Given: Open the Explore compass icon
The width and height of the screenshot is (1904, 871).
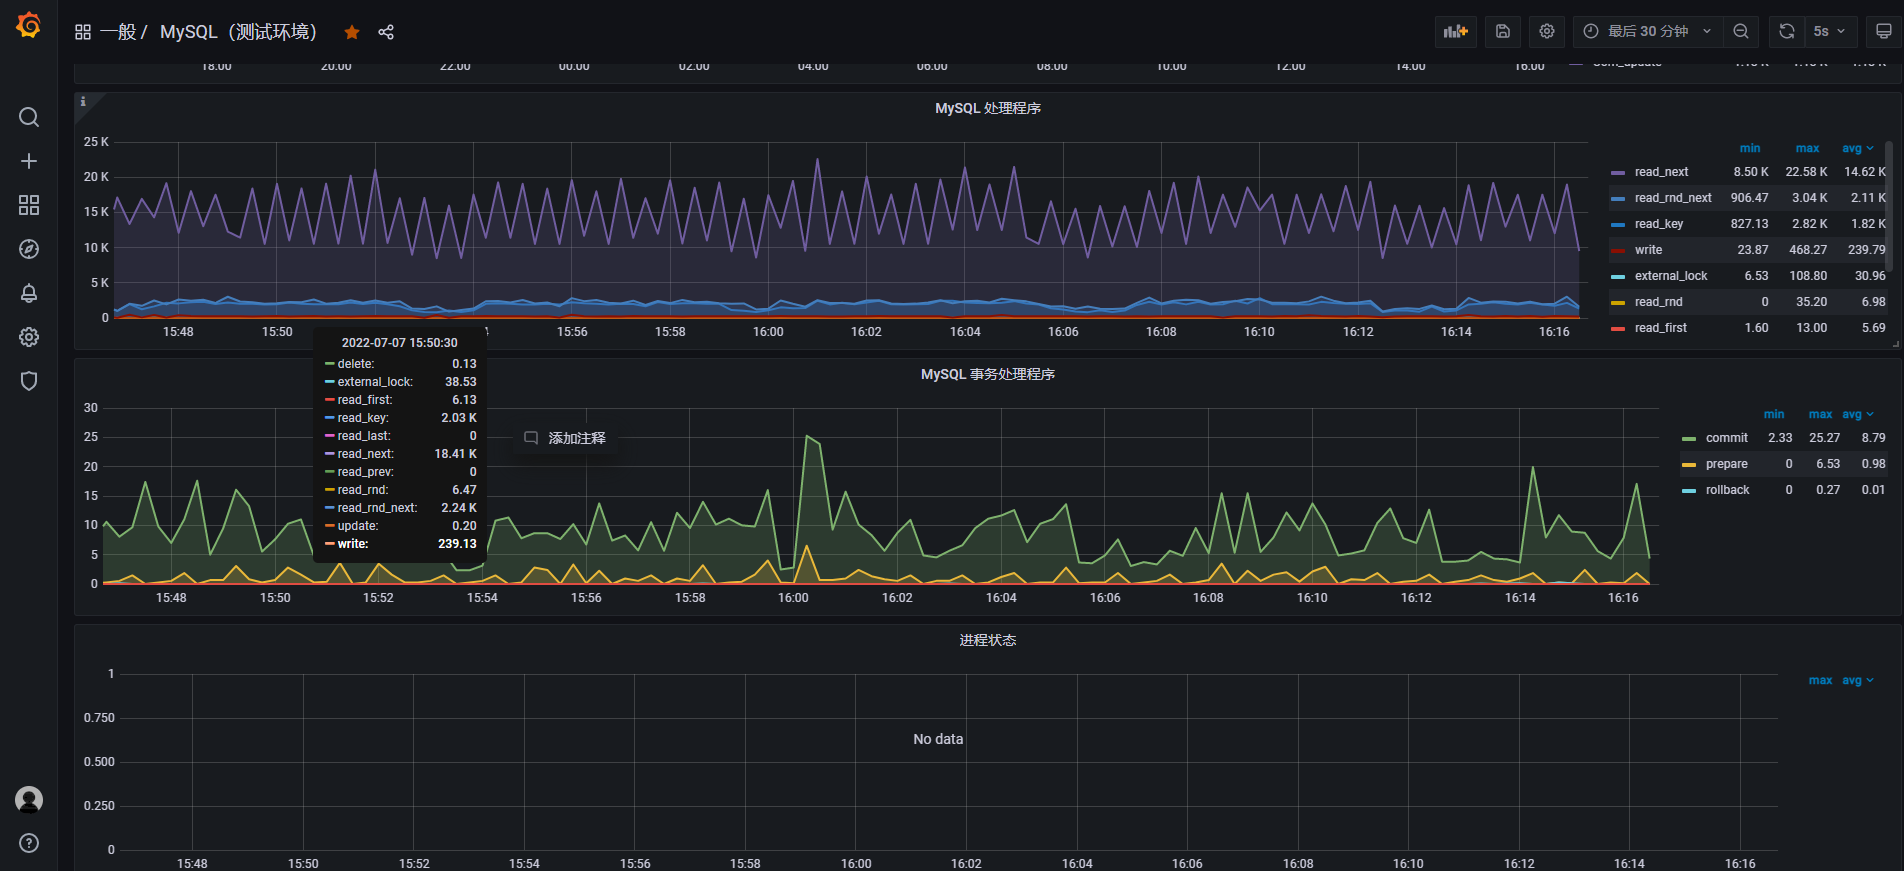Looking at the screenshot, I should tap(29, 249).
